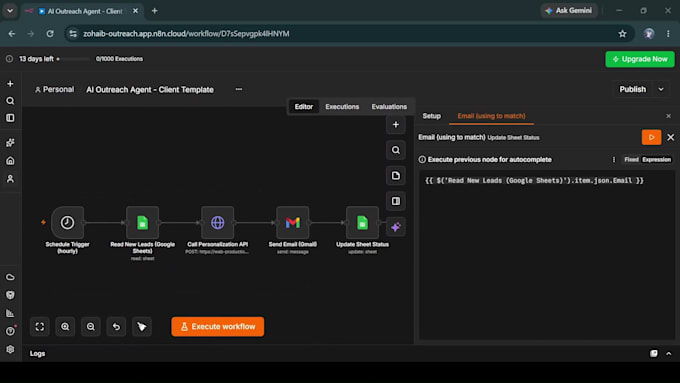The height and width of the screenshot is (383, 680).
Task: Open browser three-dot menu
Action: coord(668,33)
